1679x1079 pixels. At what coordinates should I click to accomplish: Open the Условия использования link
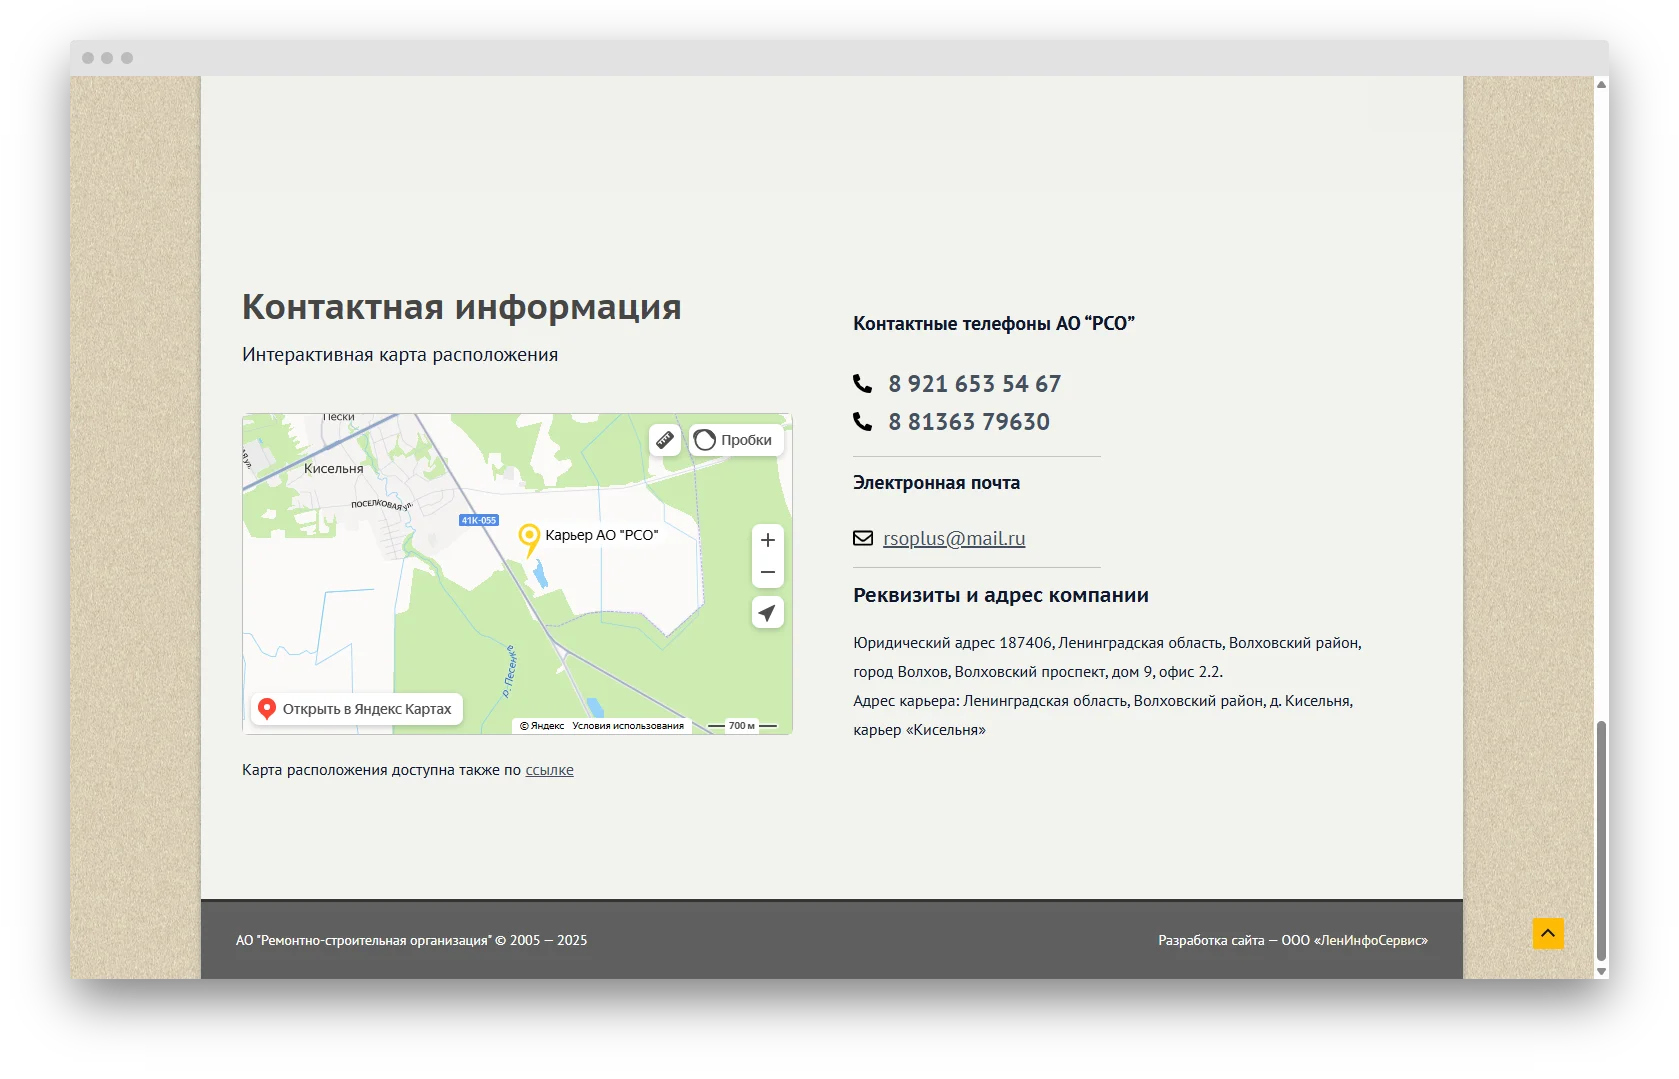click(x=628, y=726)
